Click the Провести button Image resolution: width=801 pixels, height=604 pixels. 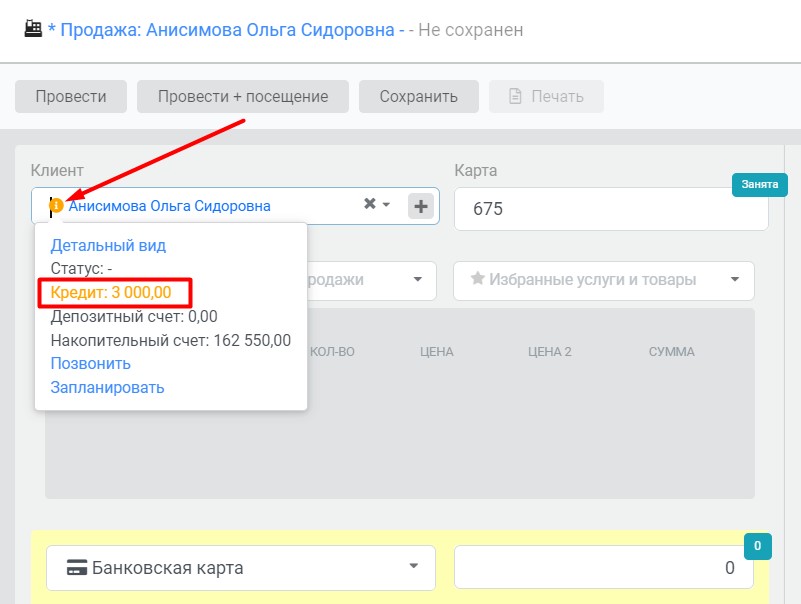71,97
